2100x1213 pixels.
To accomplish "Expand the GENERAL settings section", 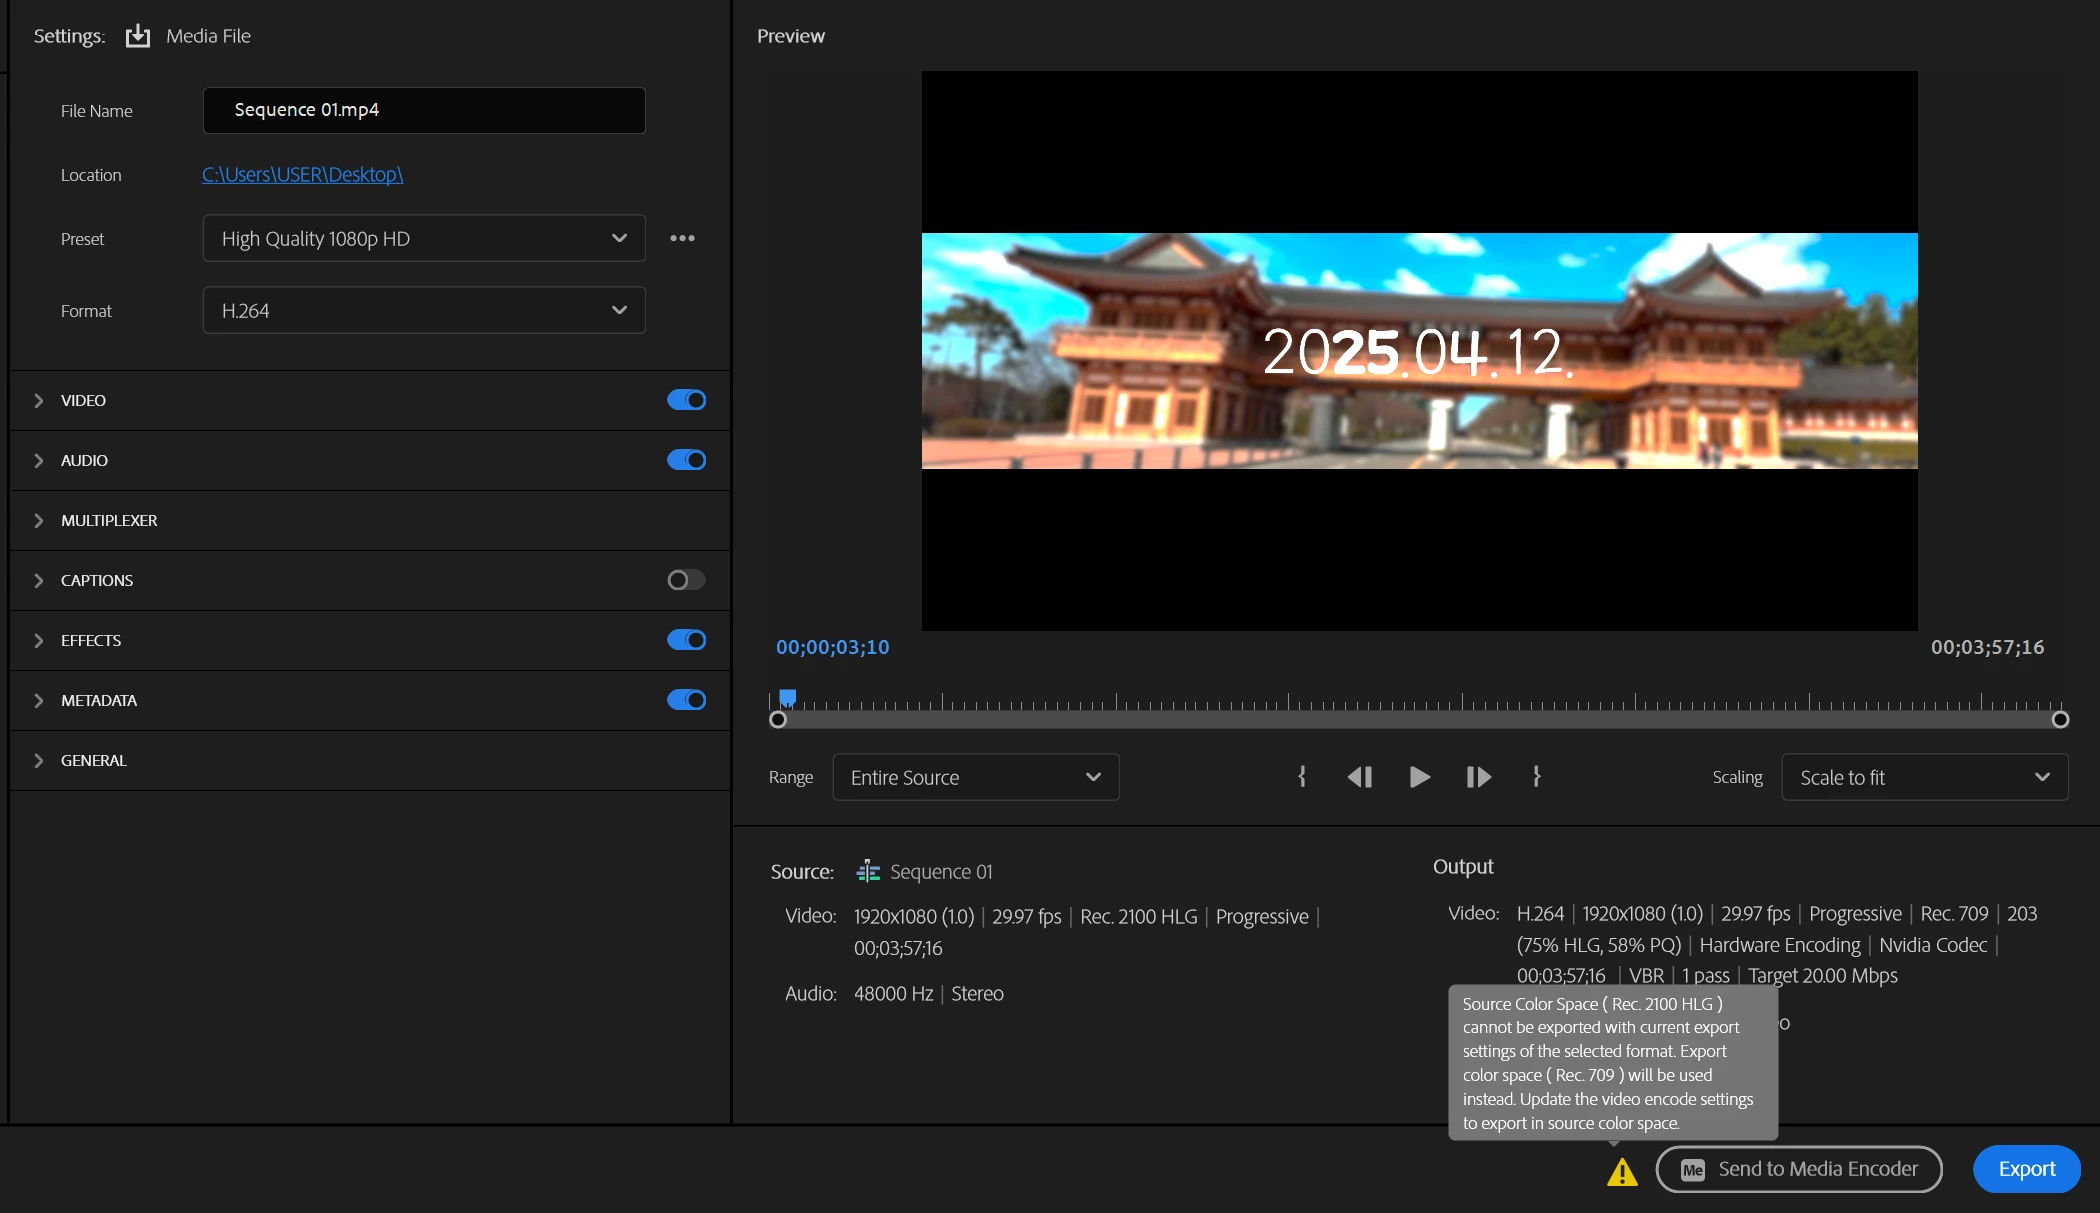I will tap(39, 760).
